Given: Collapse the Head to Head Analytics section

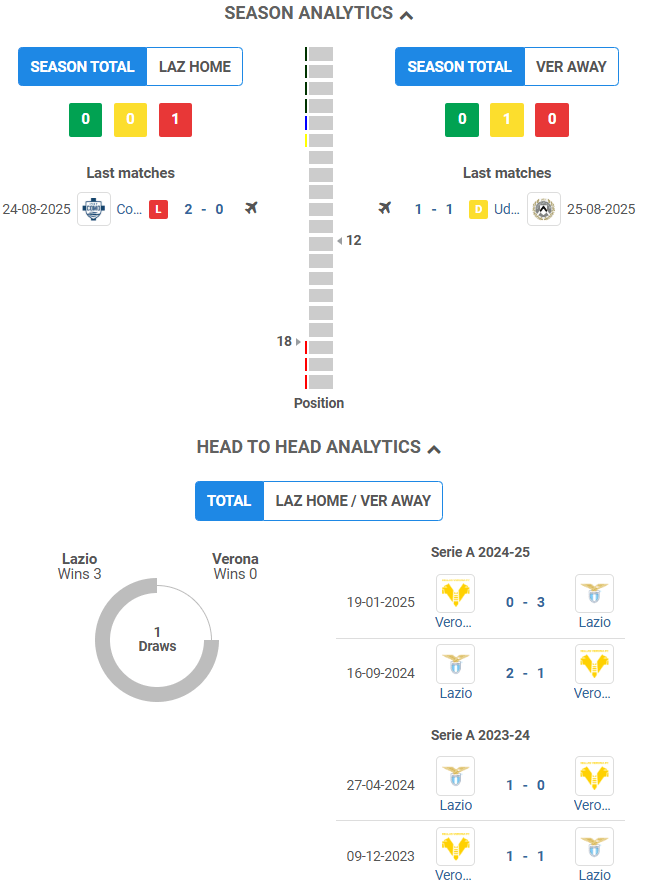Looking at the screenshot, I should coord(434,449).
